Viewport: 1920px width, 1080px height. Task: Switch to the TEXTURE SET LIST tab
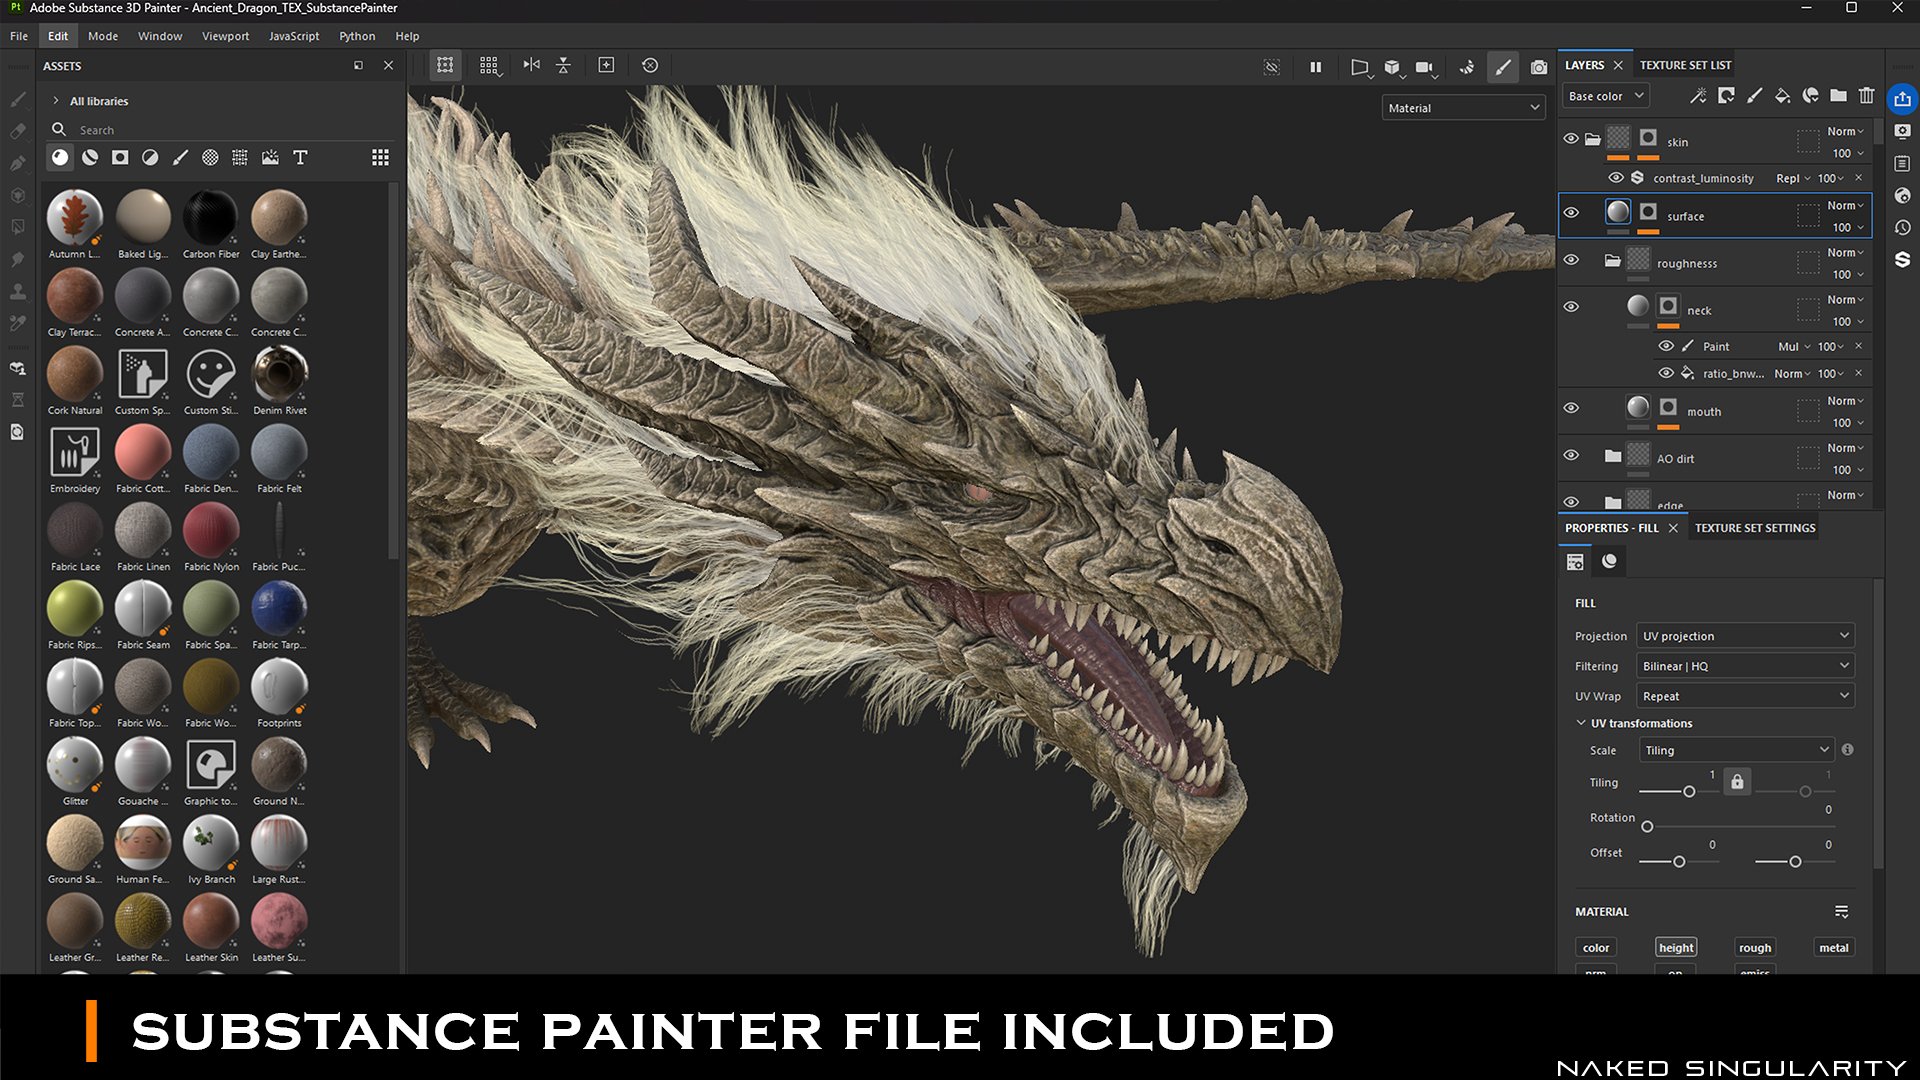tap(1685, 64)
